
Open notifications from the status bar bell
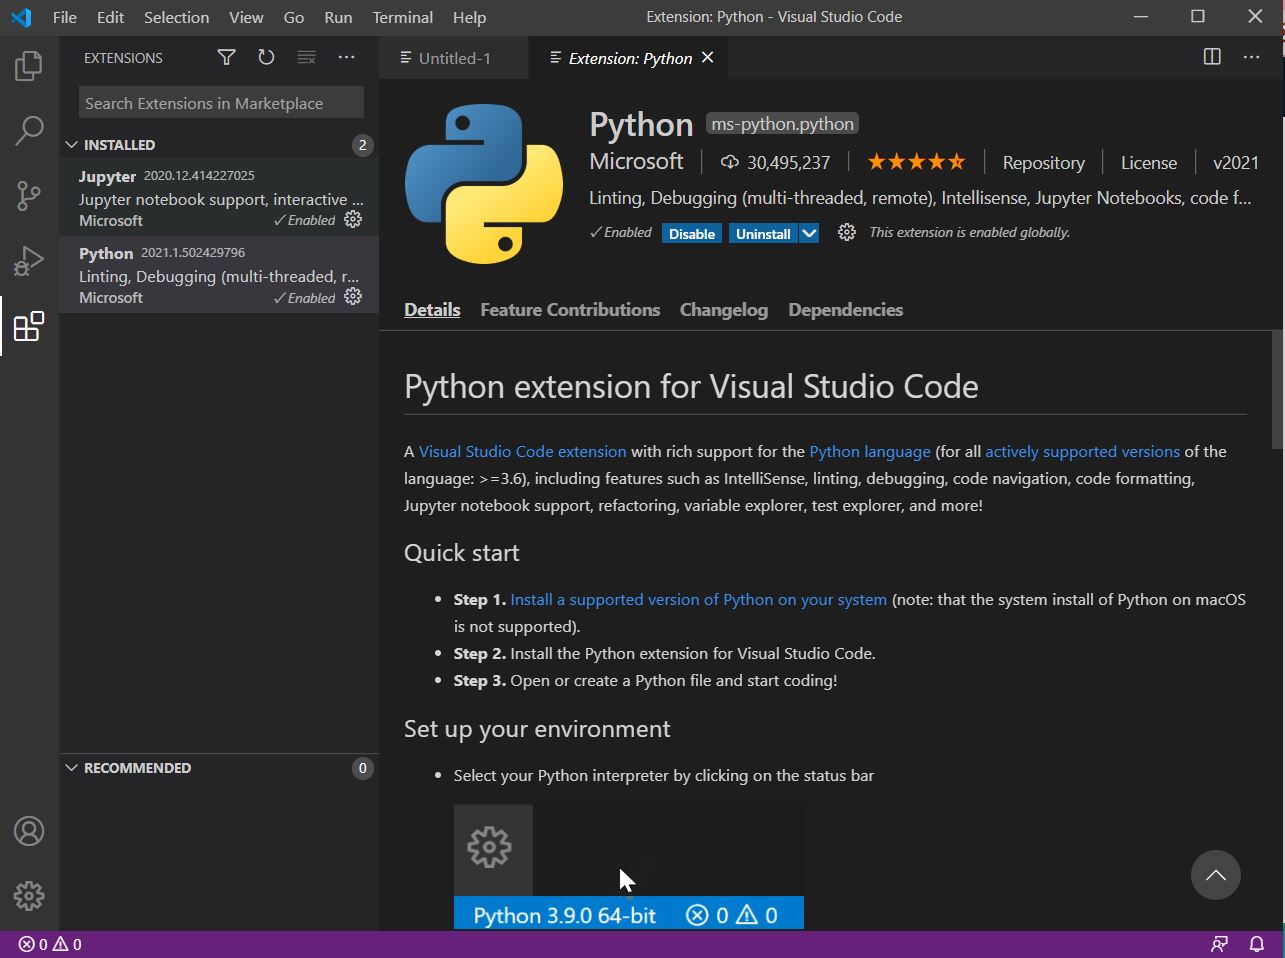pos(1256,943)
